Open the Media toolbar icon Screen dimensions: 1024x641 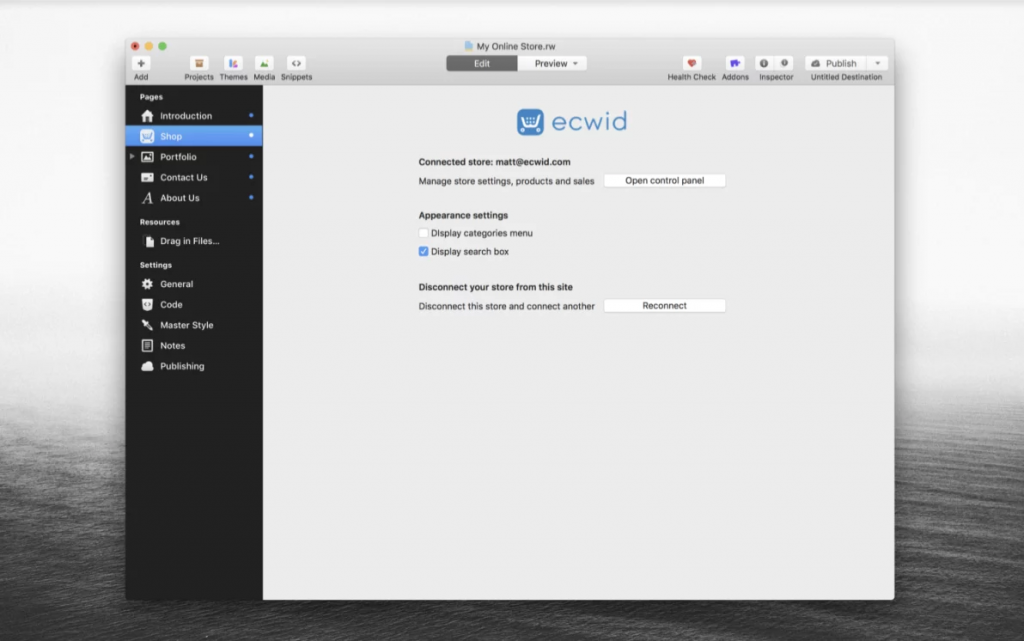tap(264, 63)
